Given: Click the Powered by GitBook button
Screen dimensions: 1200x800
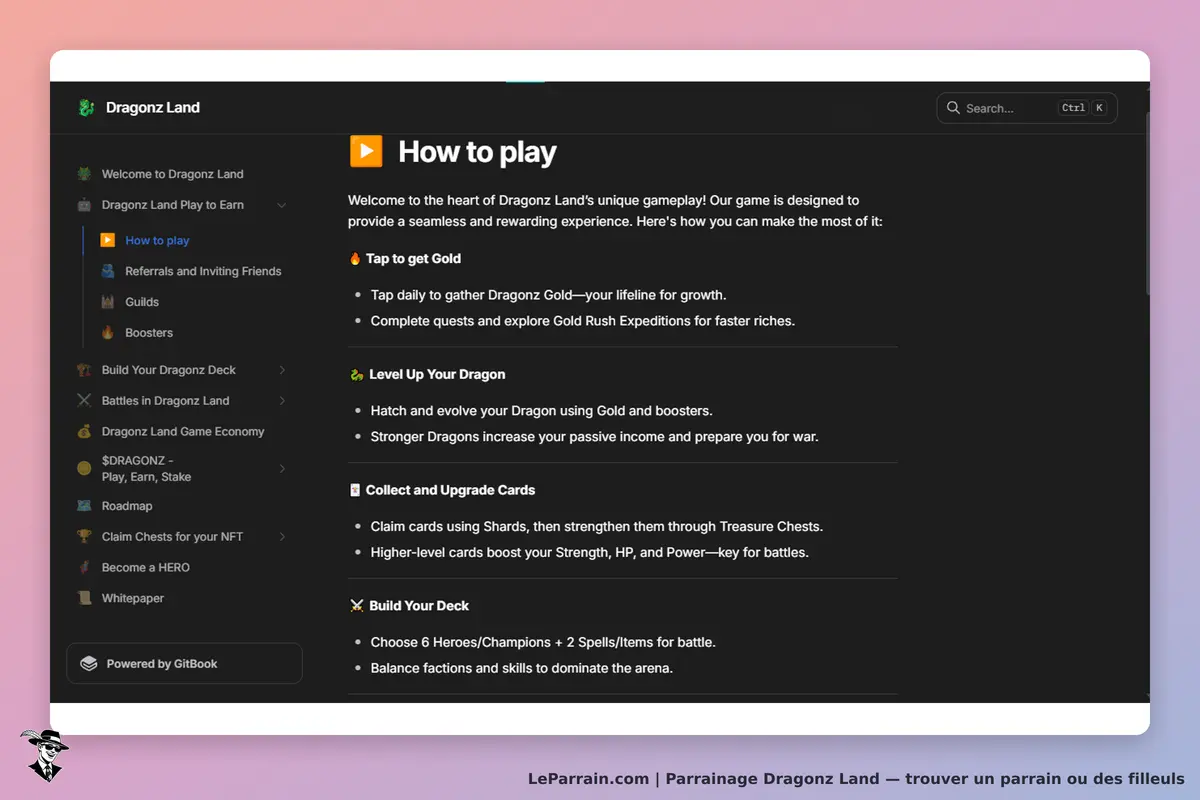Looking at the screenshot, I should pyautogui.click(x=184, y=663).
